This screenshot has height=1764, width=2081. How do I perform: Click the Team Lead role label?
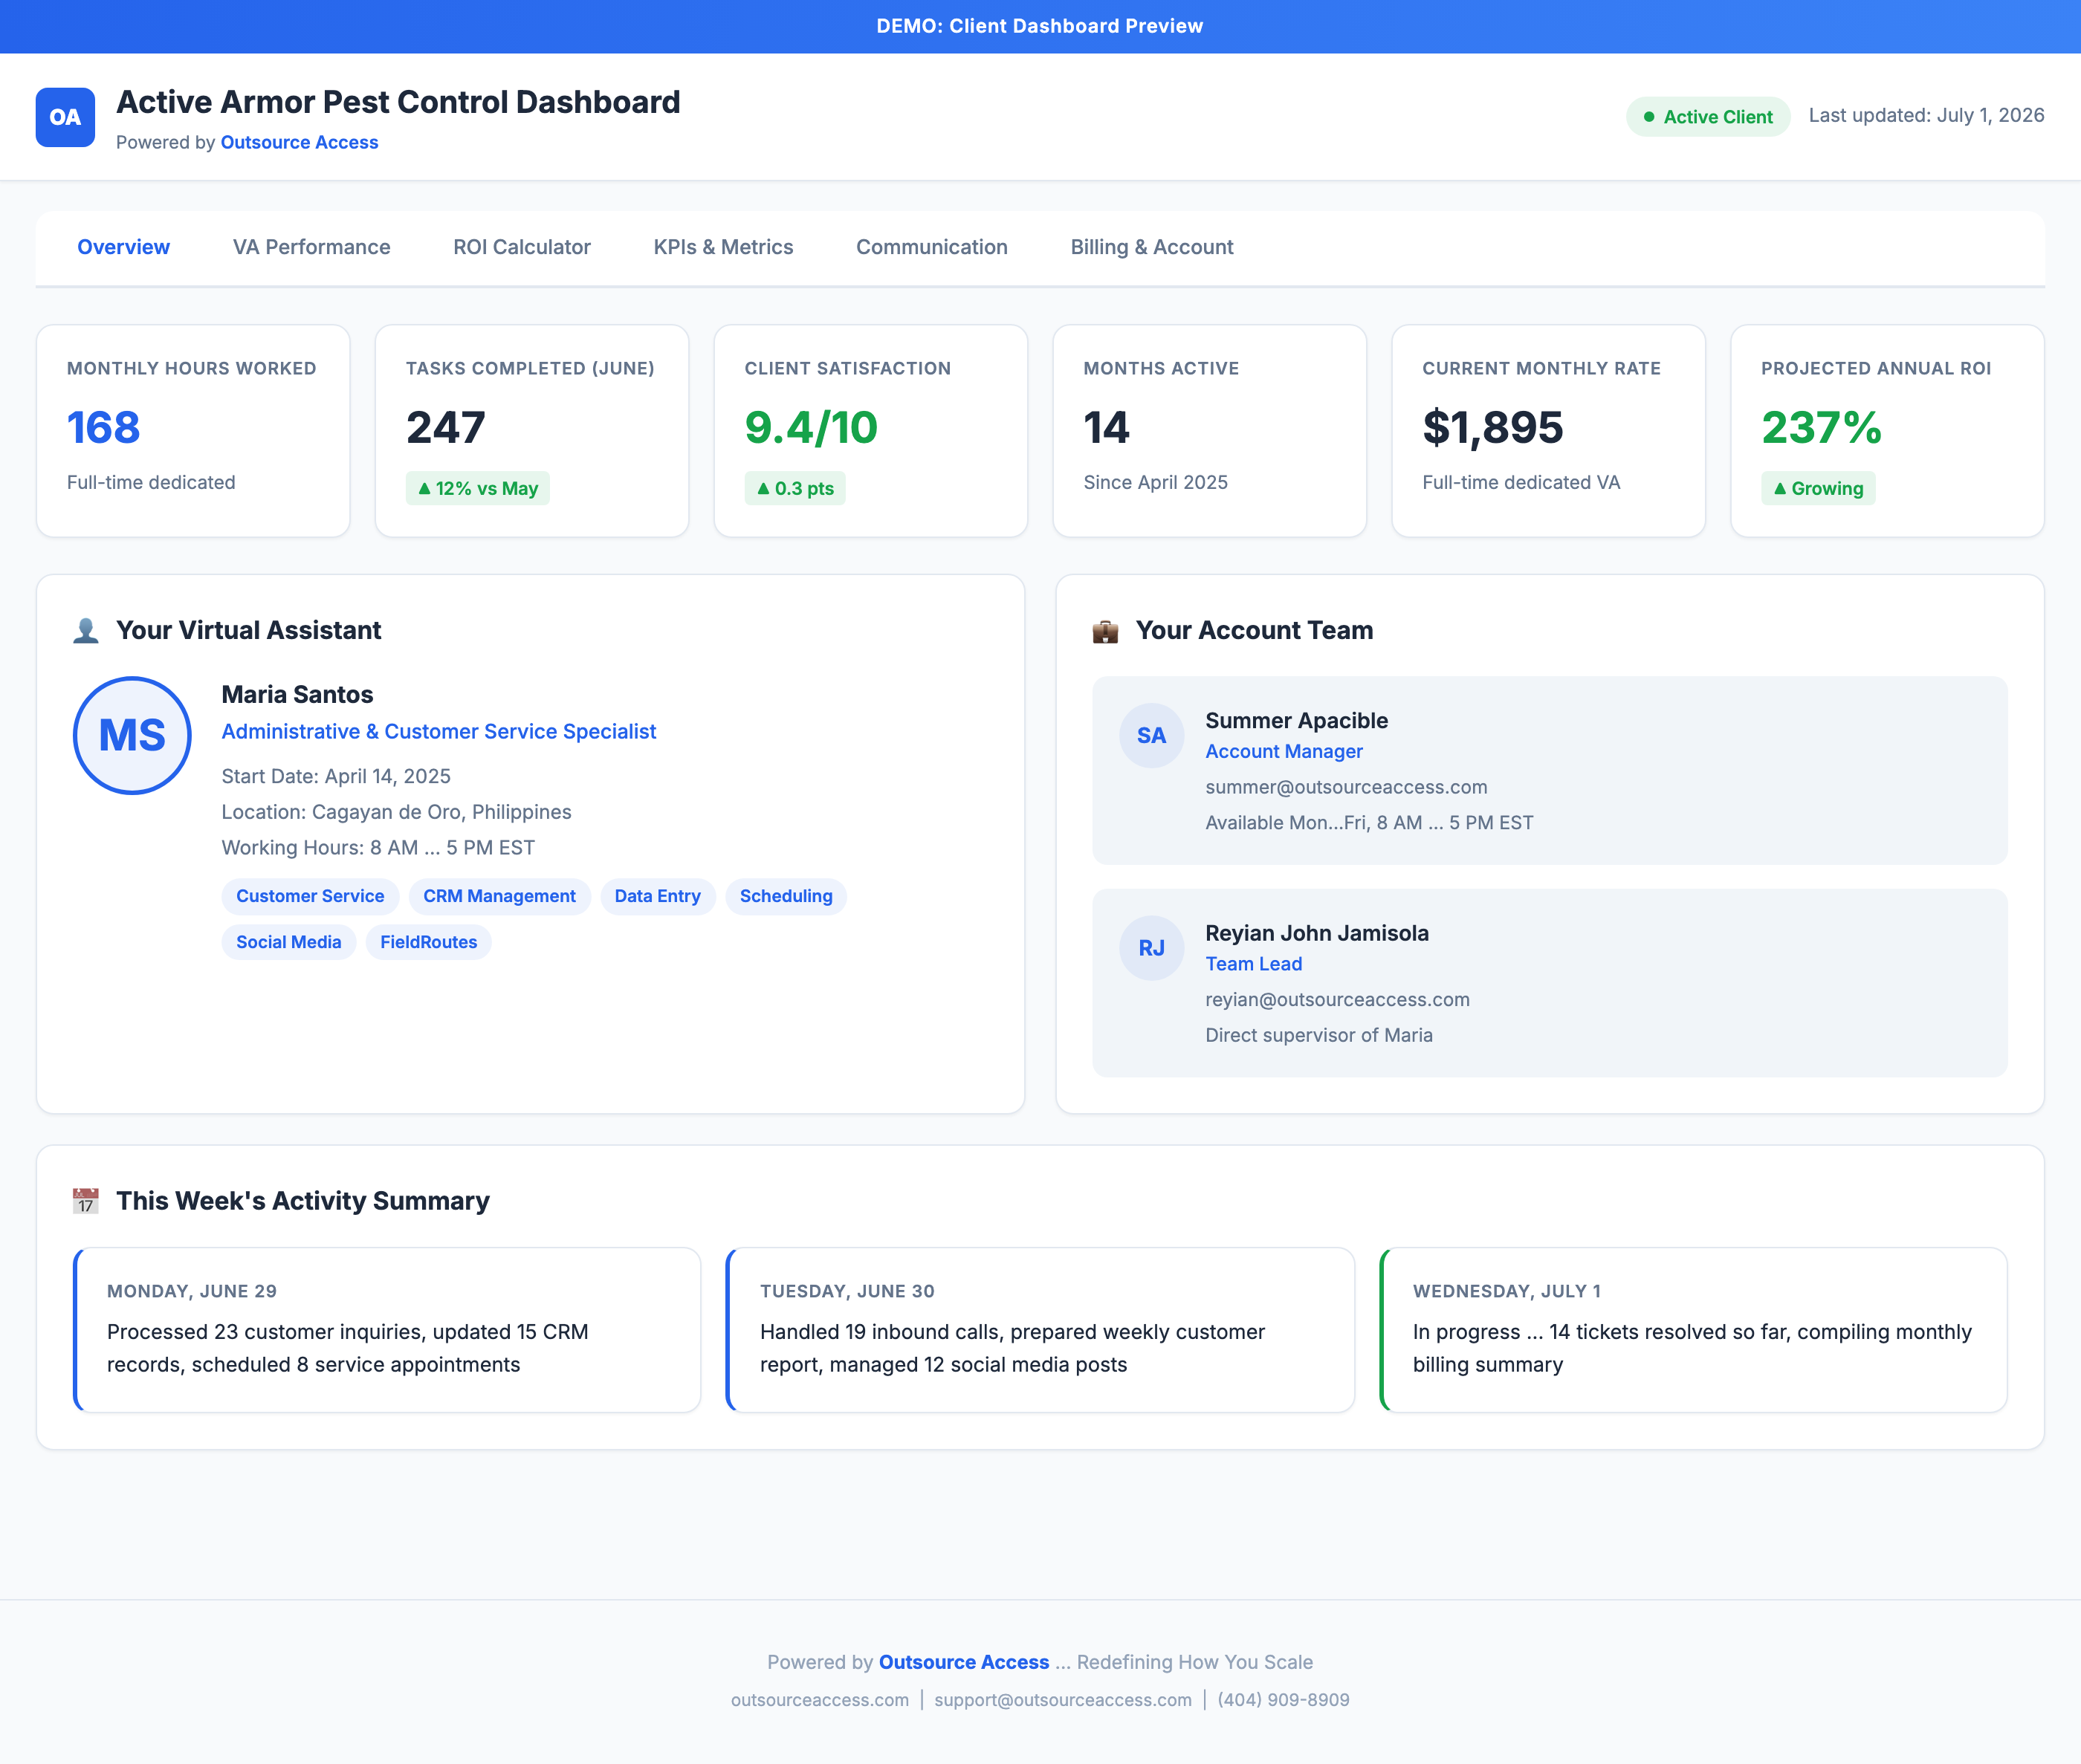click(x=1253, y=964)
